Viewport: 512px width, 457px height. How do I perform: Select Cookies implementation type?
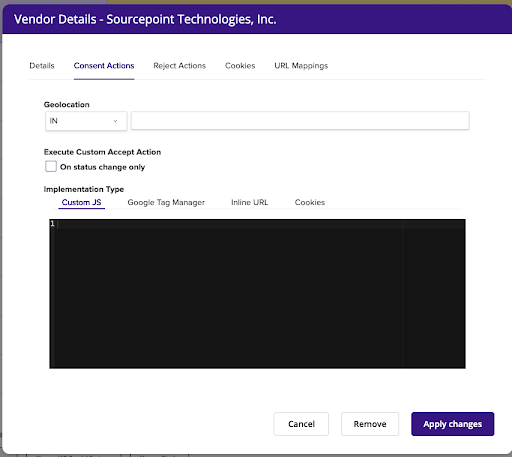(310, 202)
